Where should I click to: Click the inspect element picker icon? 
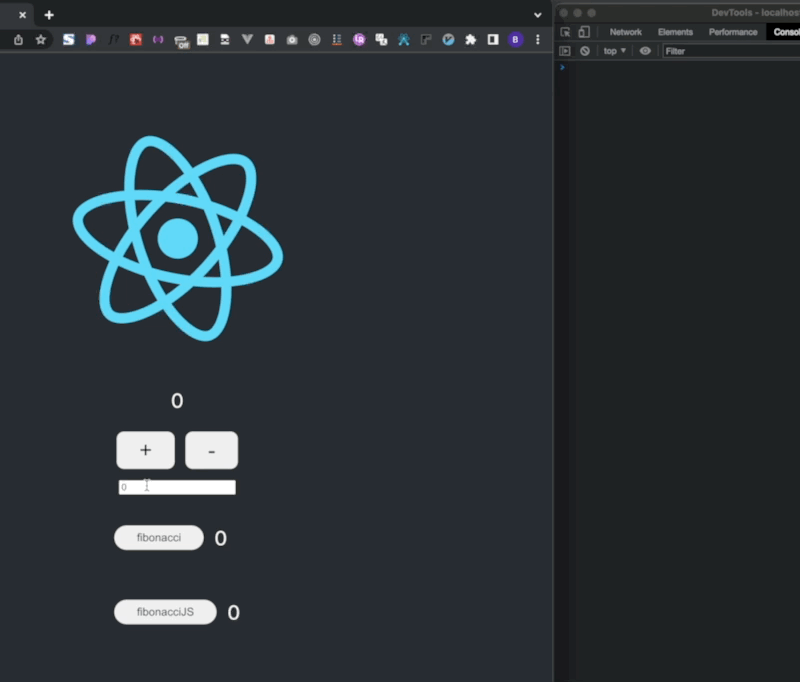(565, 32)
